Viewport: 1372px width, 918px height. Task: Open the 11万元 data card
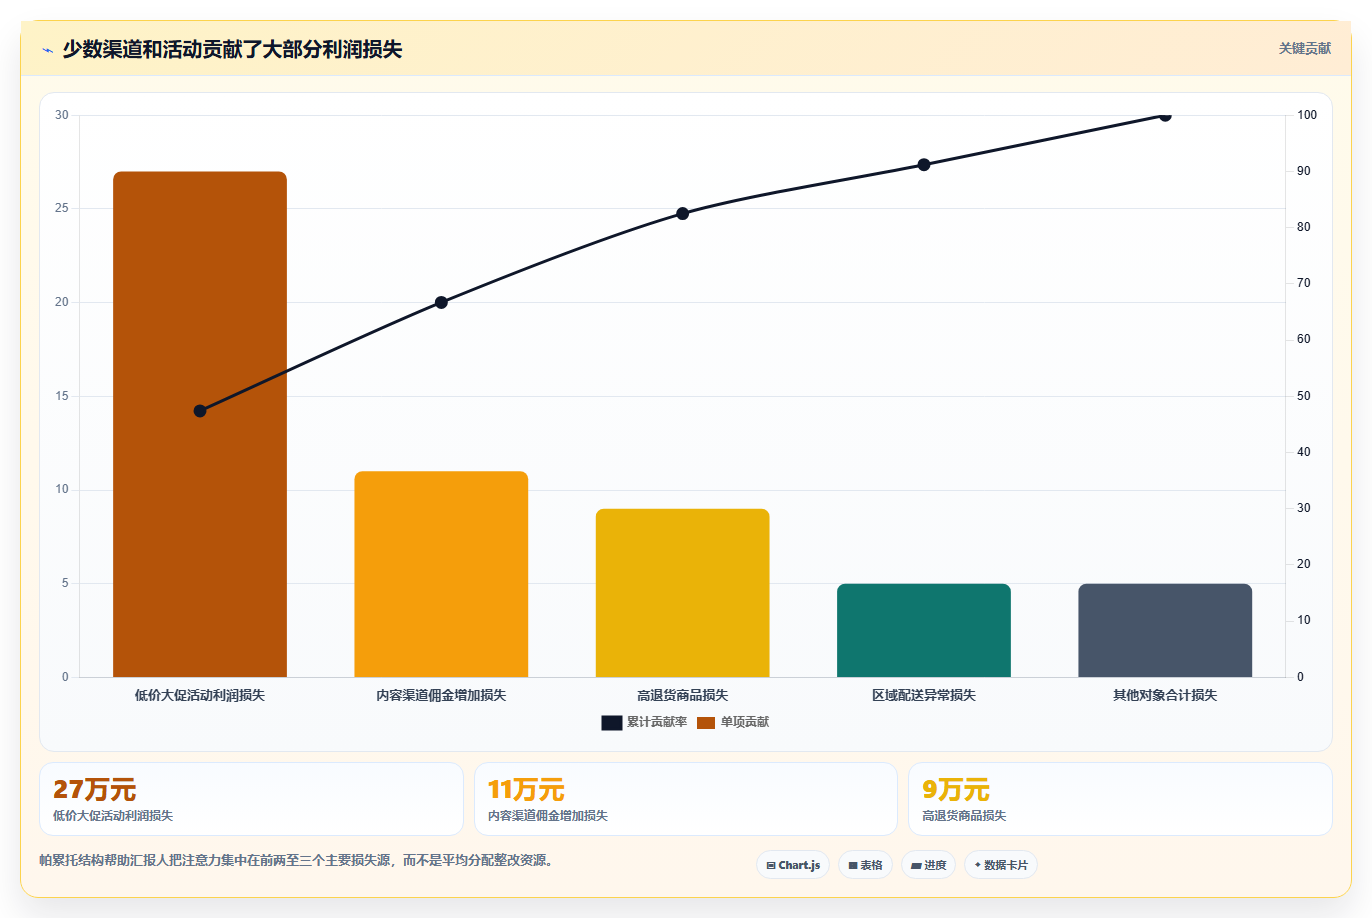[685, 799]
